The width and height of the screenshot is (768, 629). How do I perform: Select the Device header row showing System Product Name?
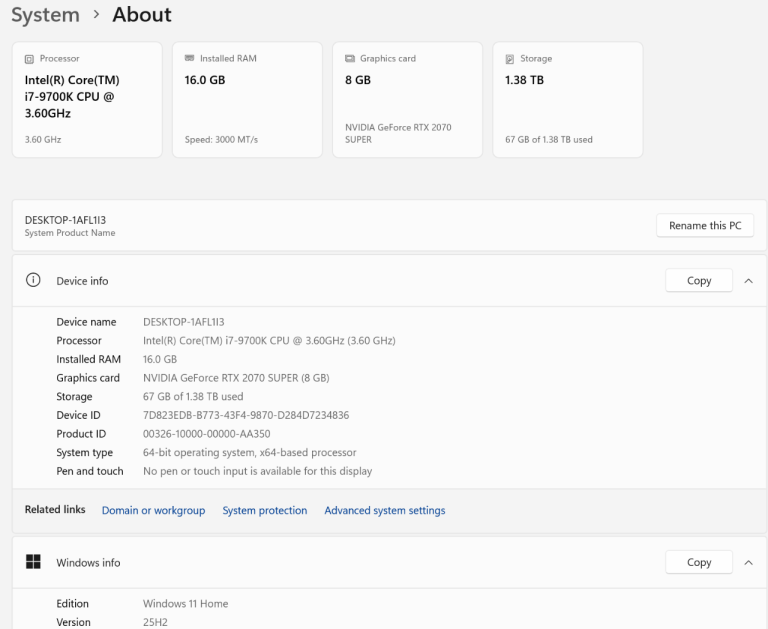[389, 225]
